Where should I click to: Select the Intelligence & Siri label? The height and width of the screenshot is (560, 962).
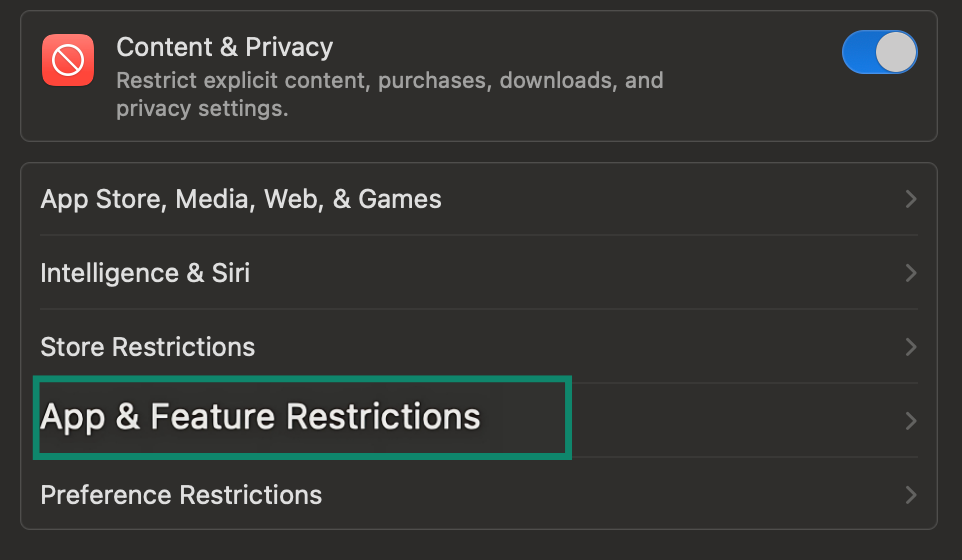[145, 273]
